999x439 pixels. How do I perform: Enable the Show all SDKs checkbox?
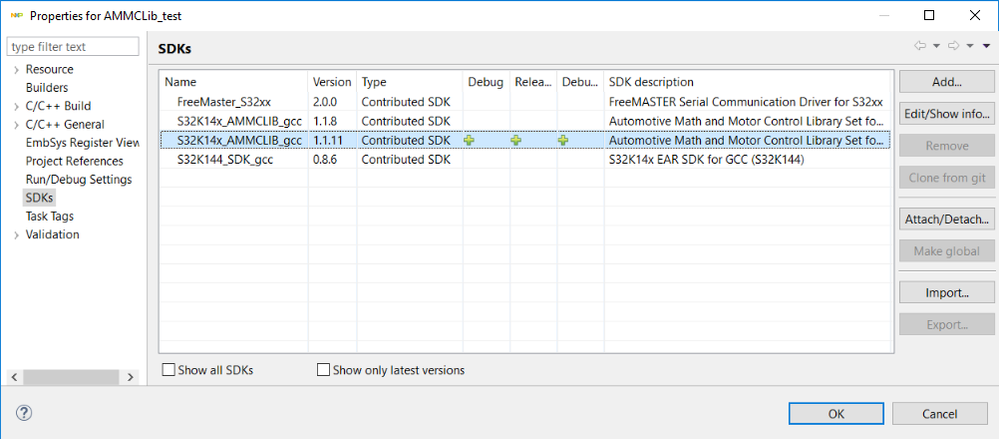(x=168, y=370)
